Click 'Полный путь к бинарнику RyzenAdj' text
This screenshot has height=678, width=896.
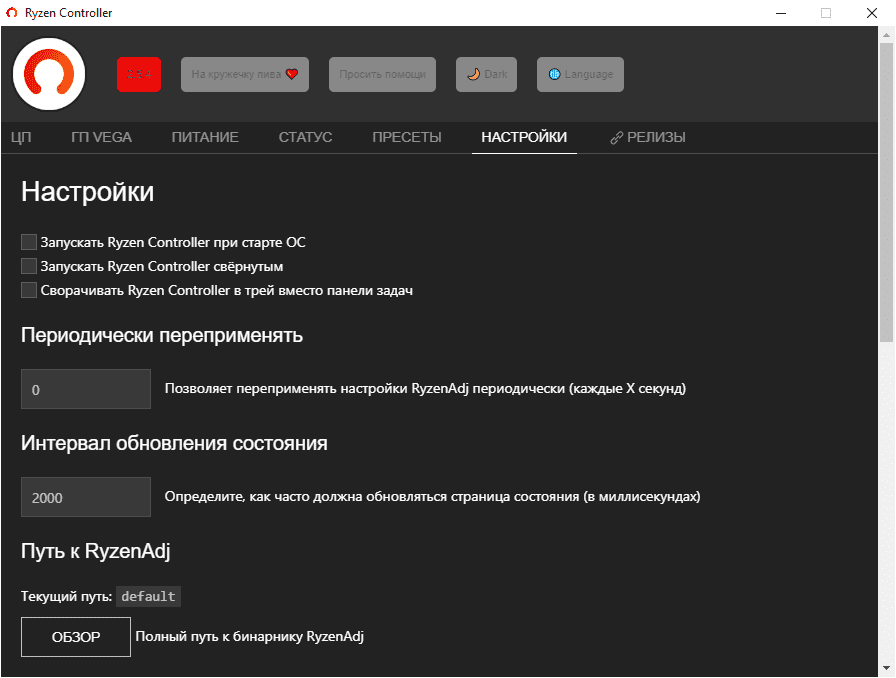point(250,637)
